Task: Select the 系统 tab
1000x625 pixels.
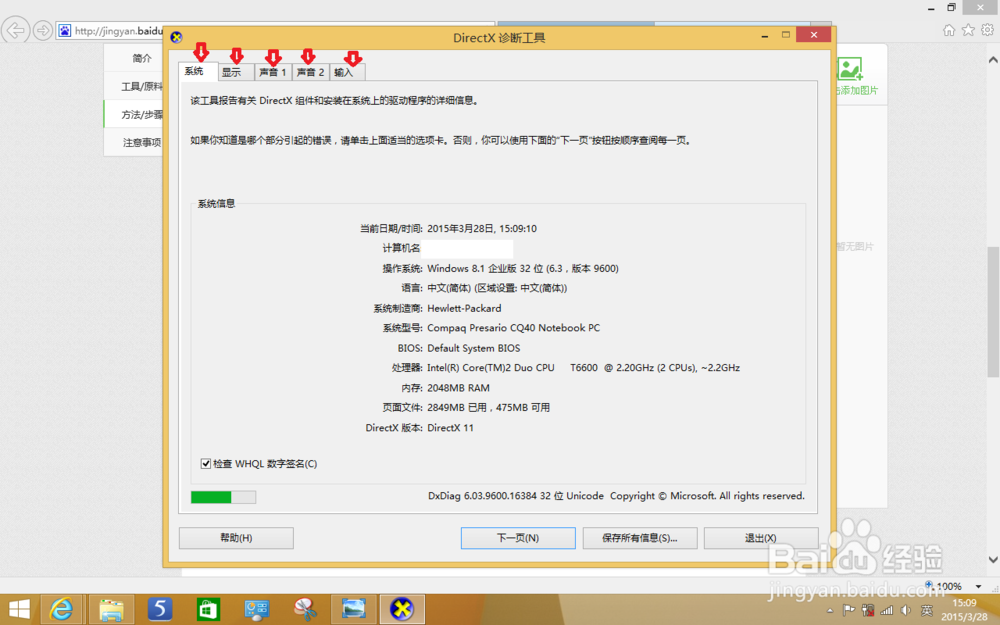Action: (x=198, y=71)
